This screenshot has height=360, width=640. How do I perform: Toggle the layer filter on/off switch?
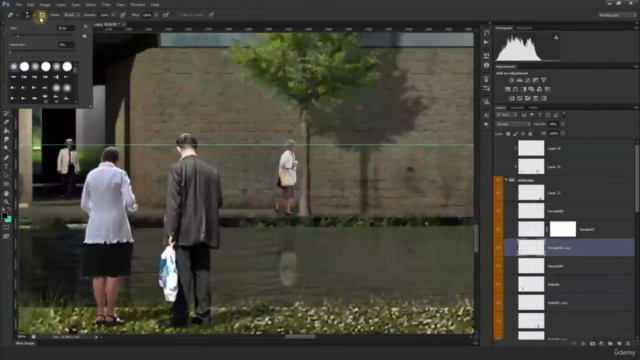[x=564, y=115]
